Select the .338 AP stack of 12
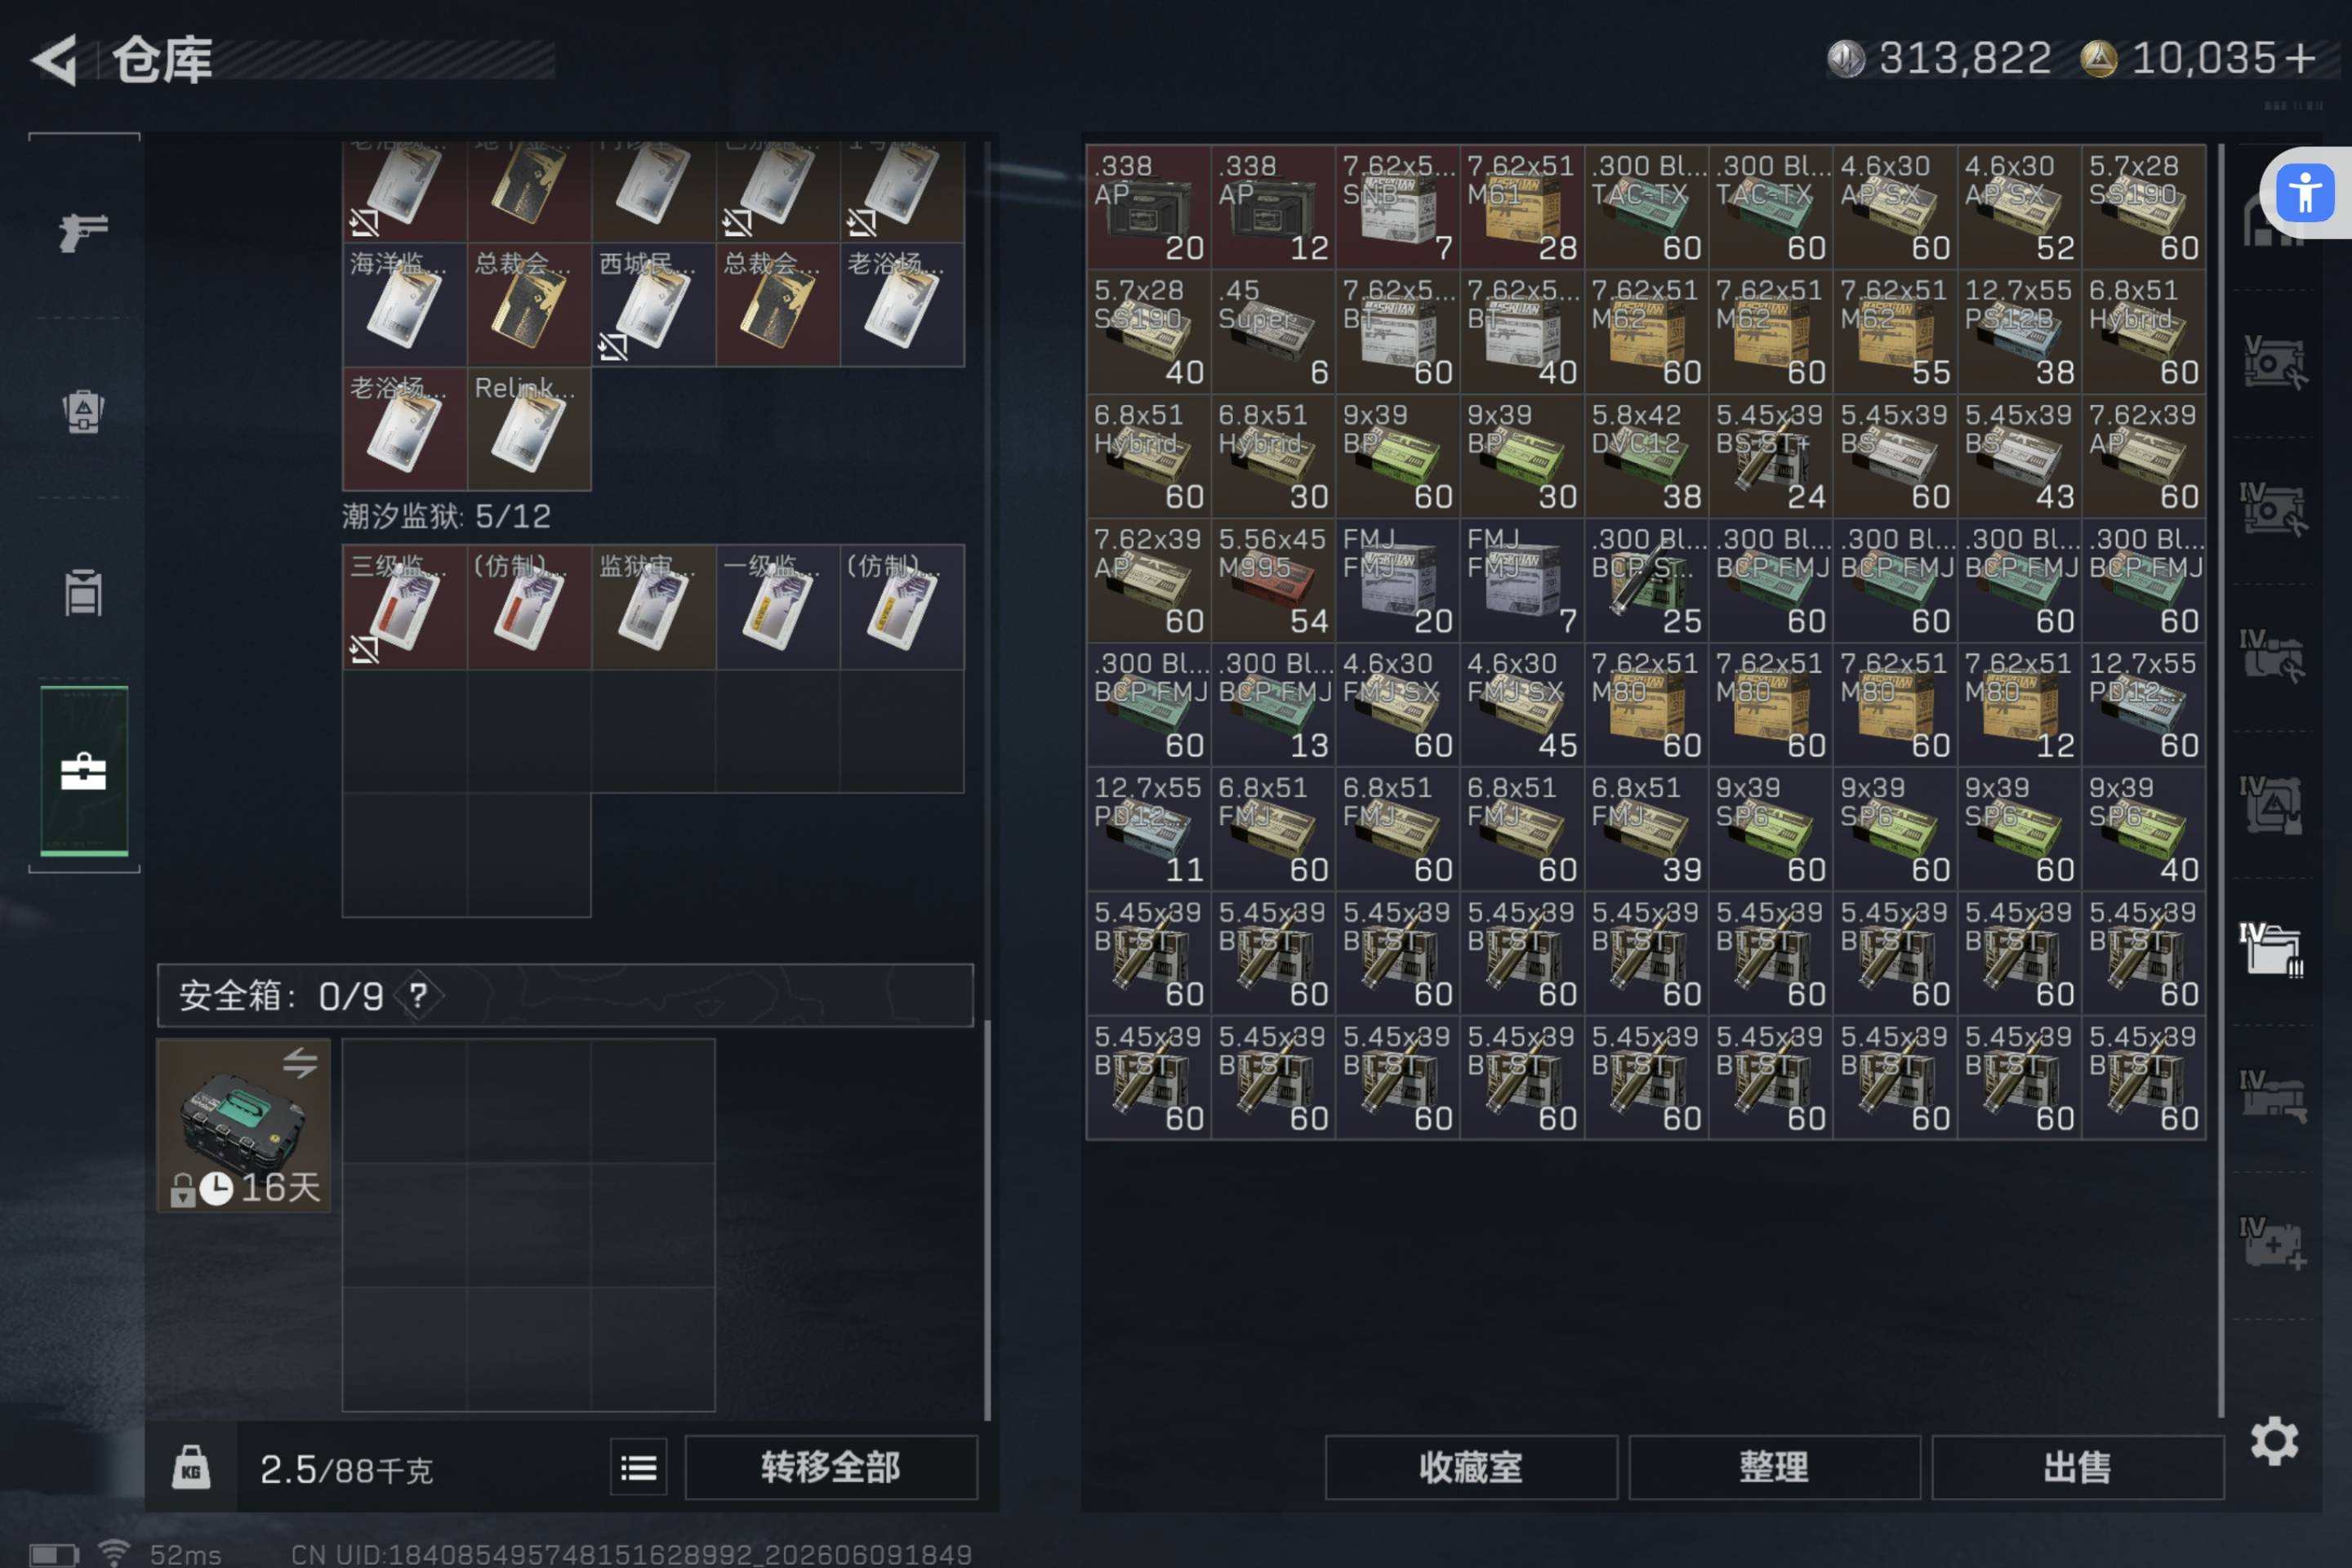2352x1568 pixels. tap(1273, 207)
